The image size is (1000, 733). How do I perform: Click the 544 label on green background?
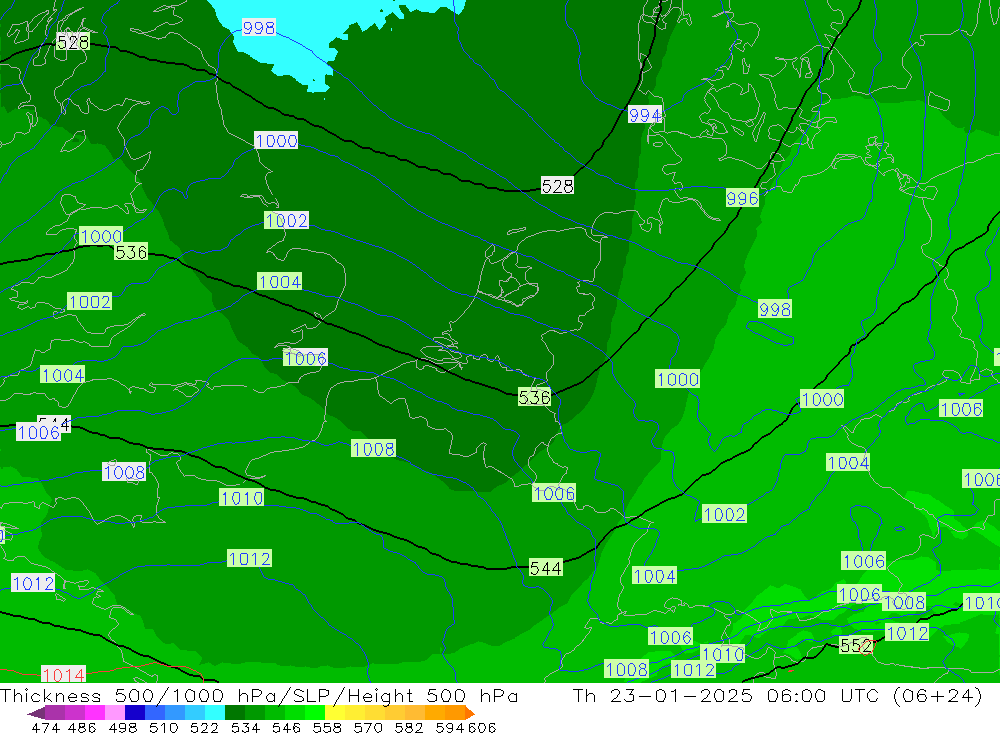click(545, 567)
